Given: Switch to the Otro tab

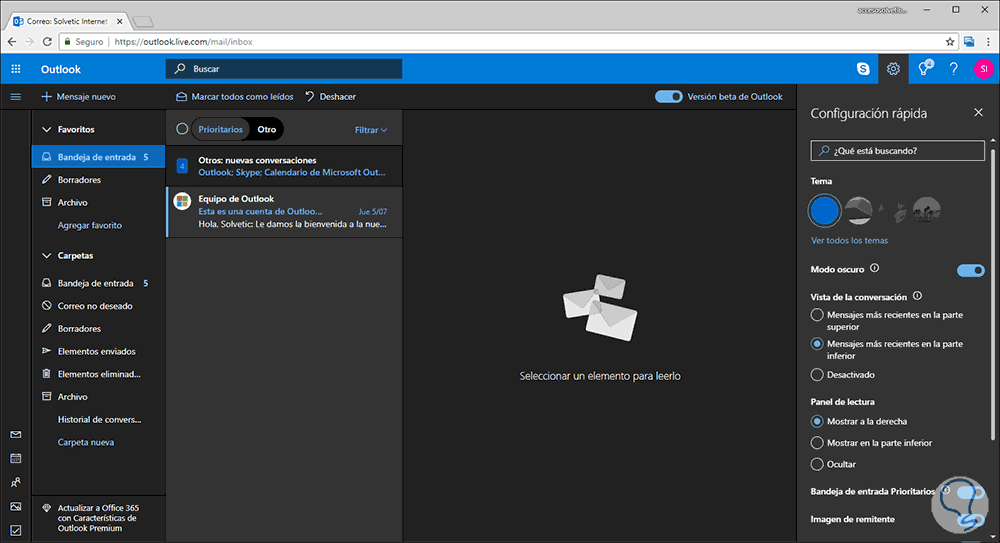Looking at the screenshot, I should coord(267,130).
